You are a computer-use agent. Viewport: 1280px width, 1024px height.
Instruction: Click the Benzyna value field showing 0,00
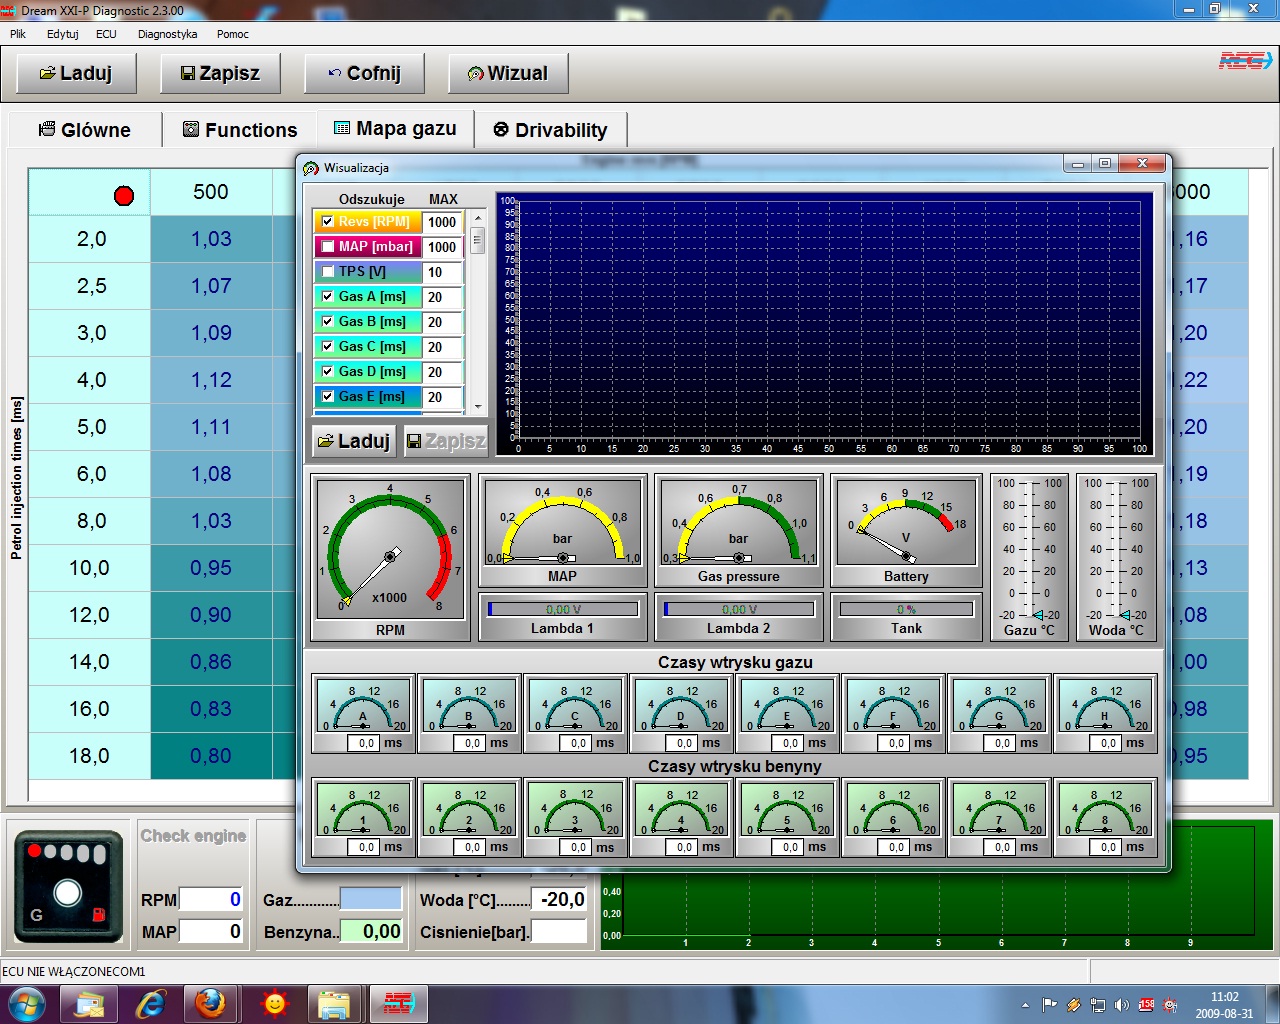pyautogui.click(x=371, y=931)
